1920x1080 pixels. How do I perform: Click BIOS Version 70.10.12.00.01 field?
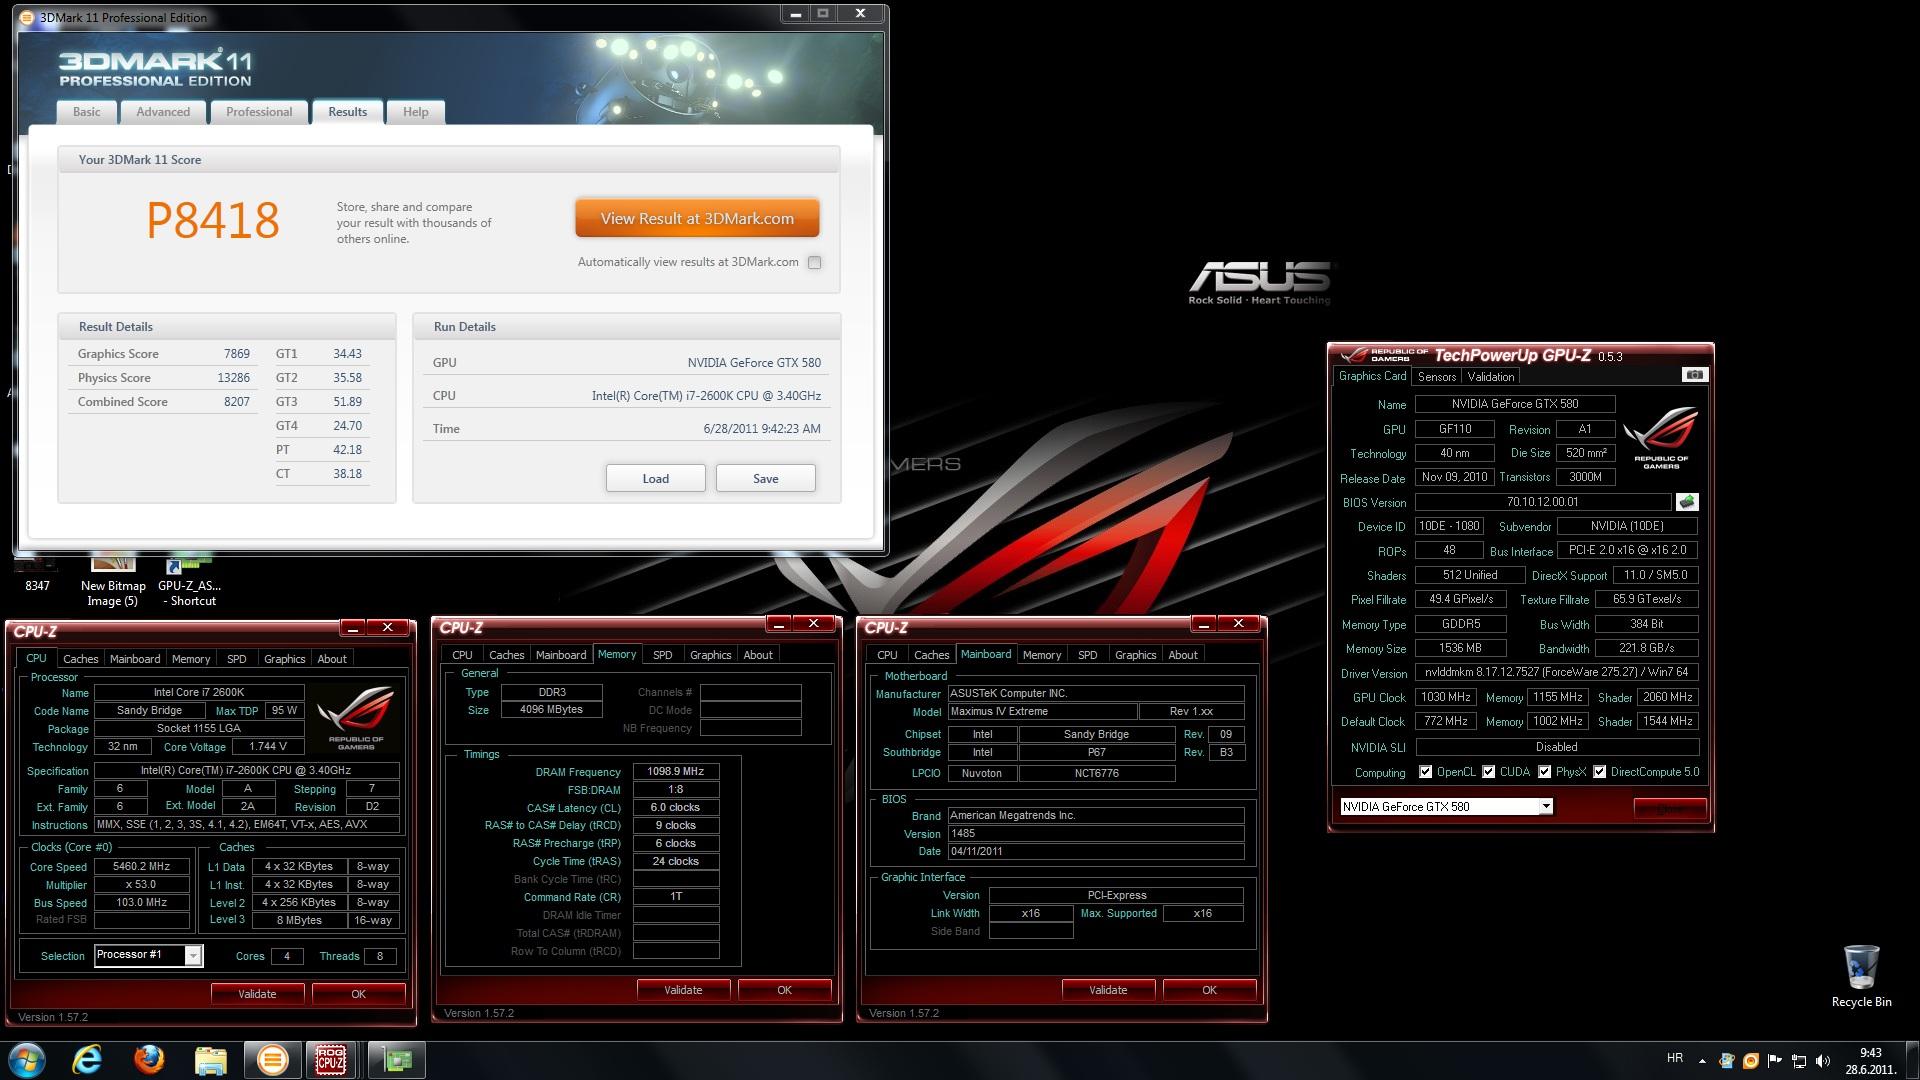[x=1543, y=502]
